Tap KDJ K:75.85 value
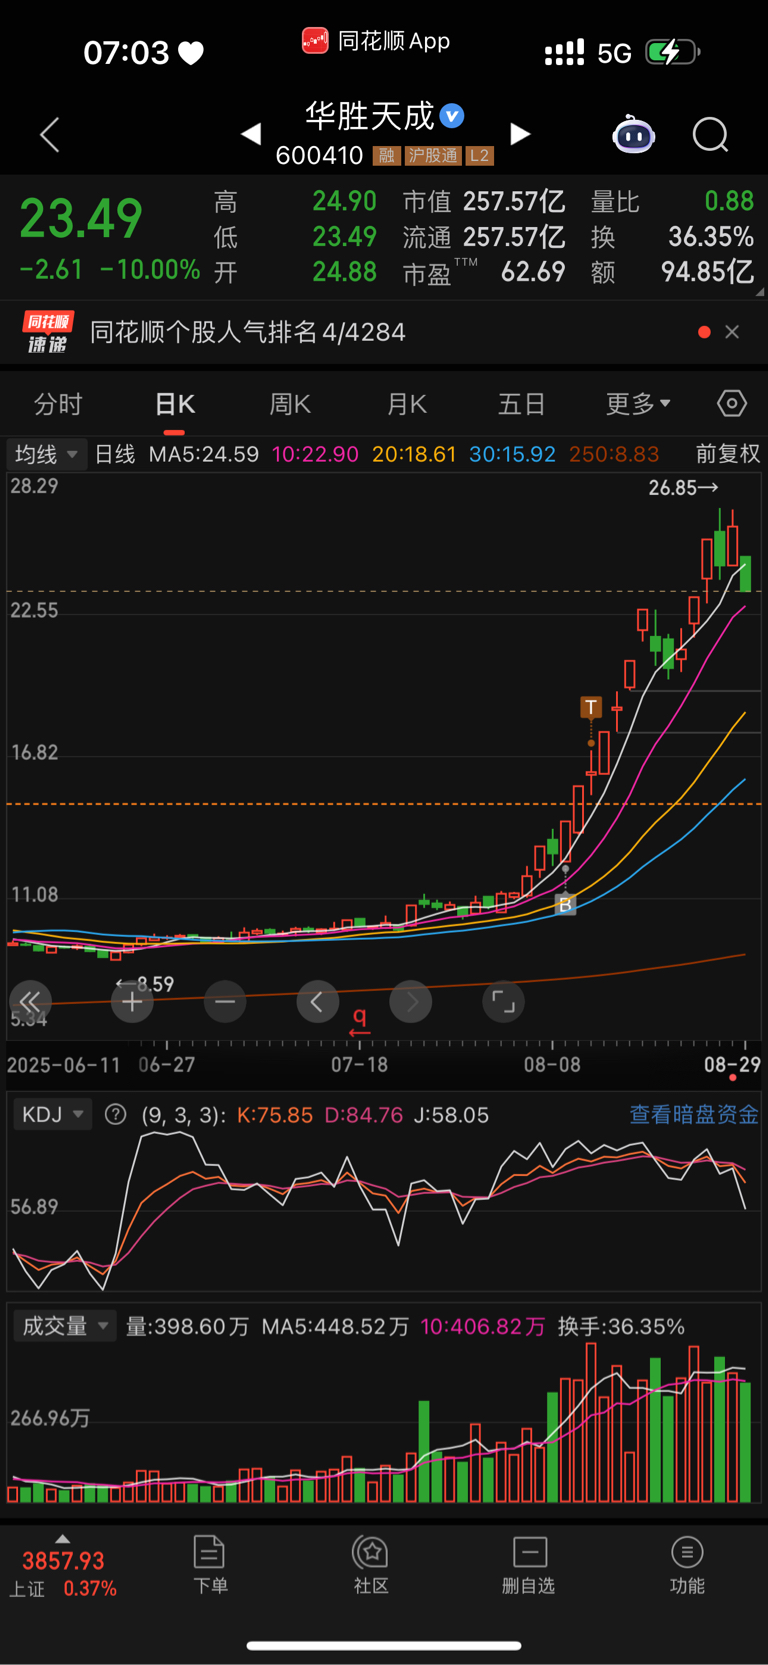Viewport: 768px width, 1665px height. [275, 1114]
